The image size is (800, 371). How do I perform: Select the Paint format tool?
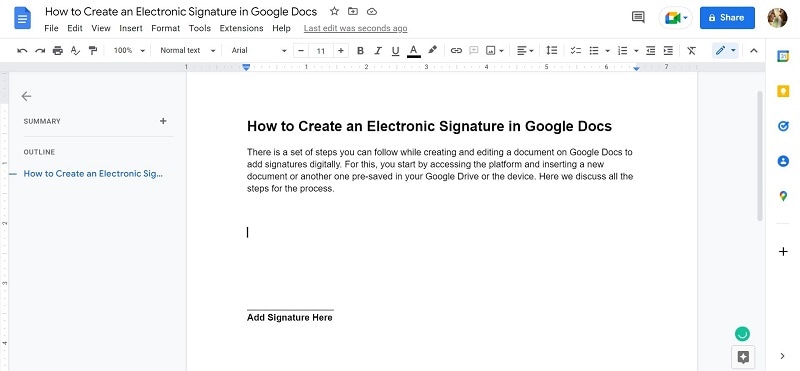coord(92,51)
